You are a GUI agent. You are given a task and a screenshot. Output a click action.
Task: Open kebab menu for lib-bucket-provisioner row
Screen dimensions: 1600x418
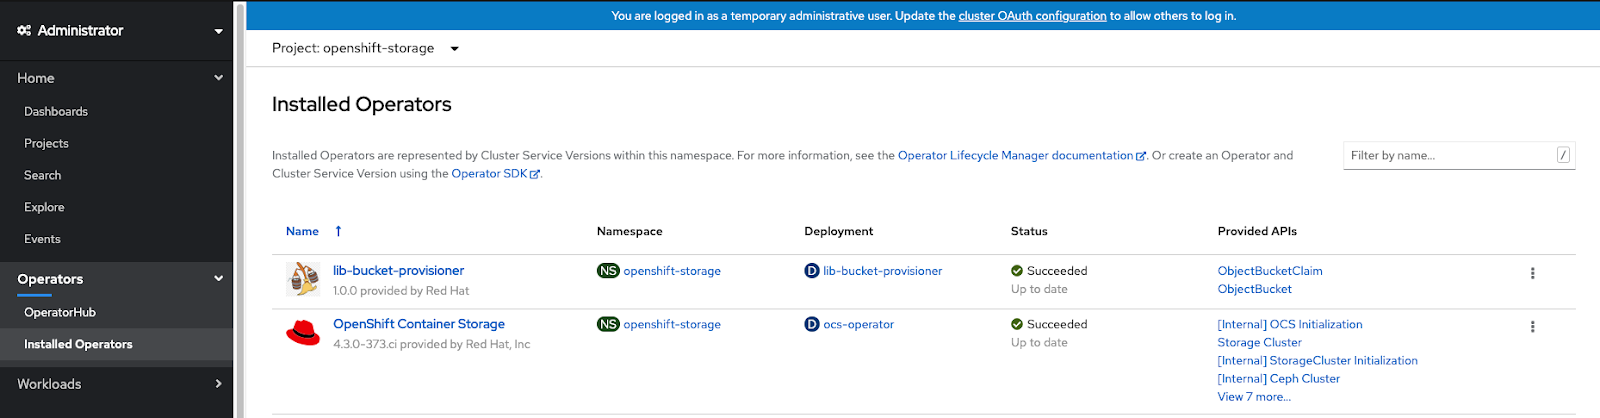coord(1532,273)
